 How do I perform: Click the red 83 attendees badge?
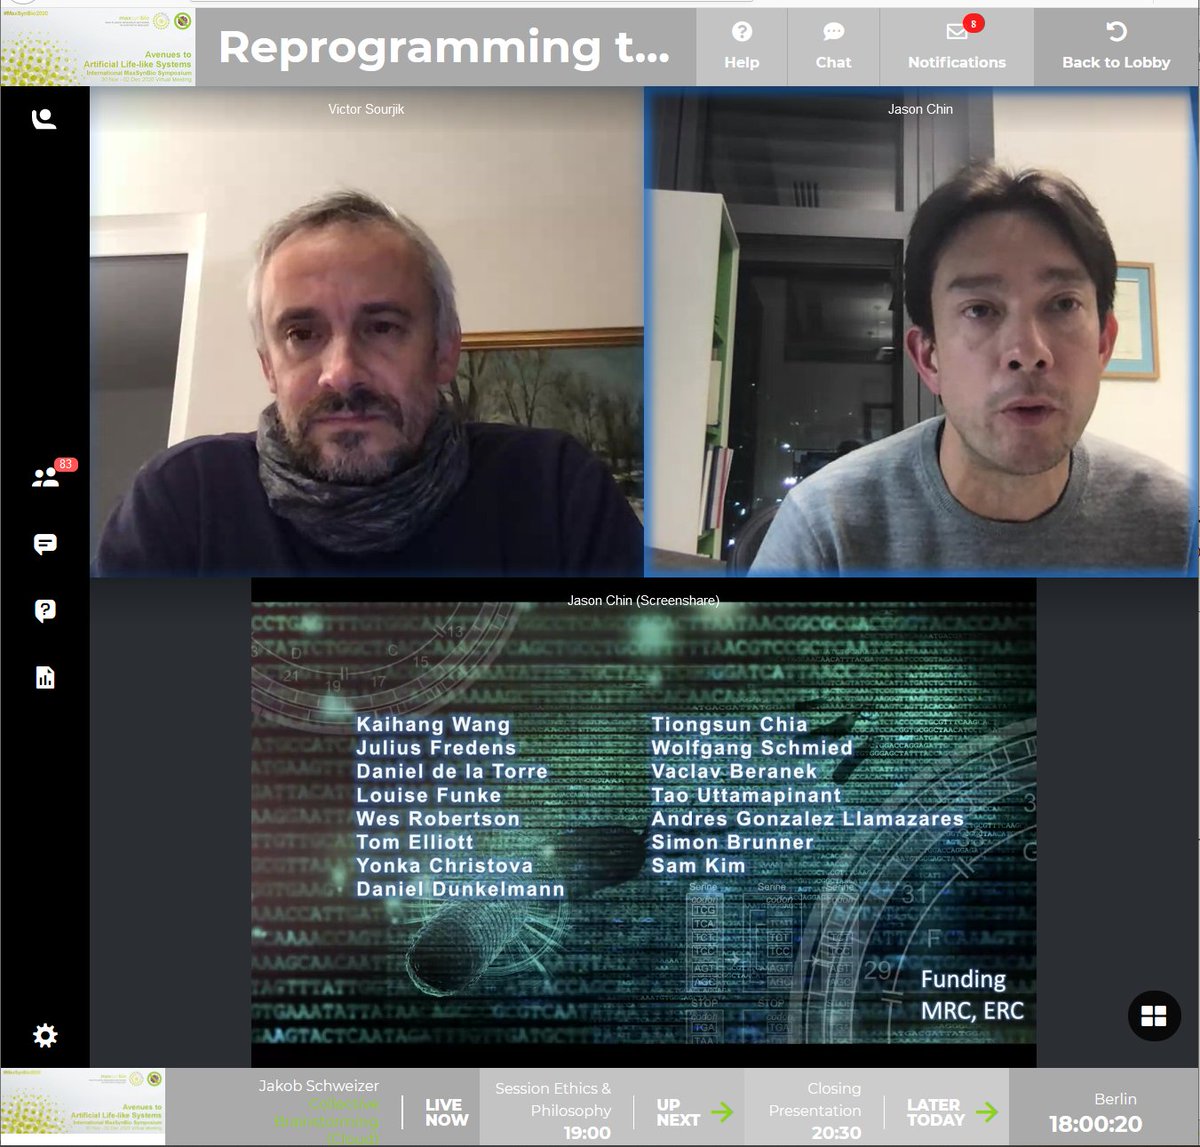click(66, 464)
